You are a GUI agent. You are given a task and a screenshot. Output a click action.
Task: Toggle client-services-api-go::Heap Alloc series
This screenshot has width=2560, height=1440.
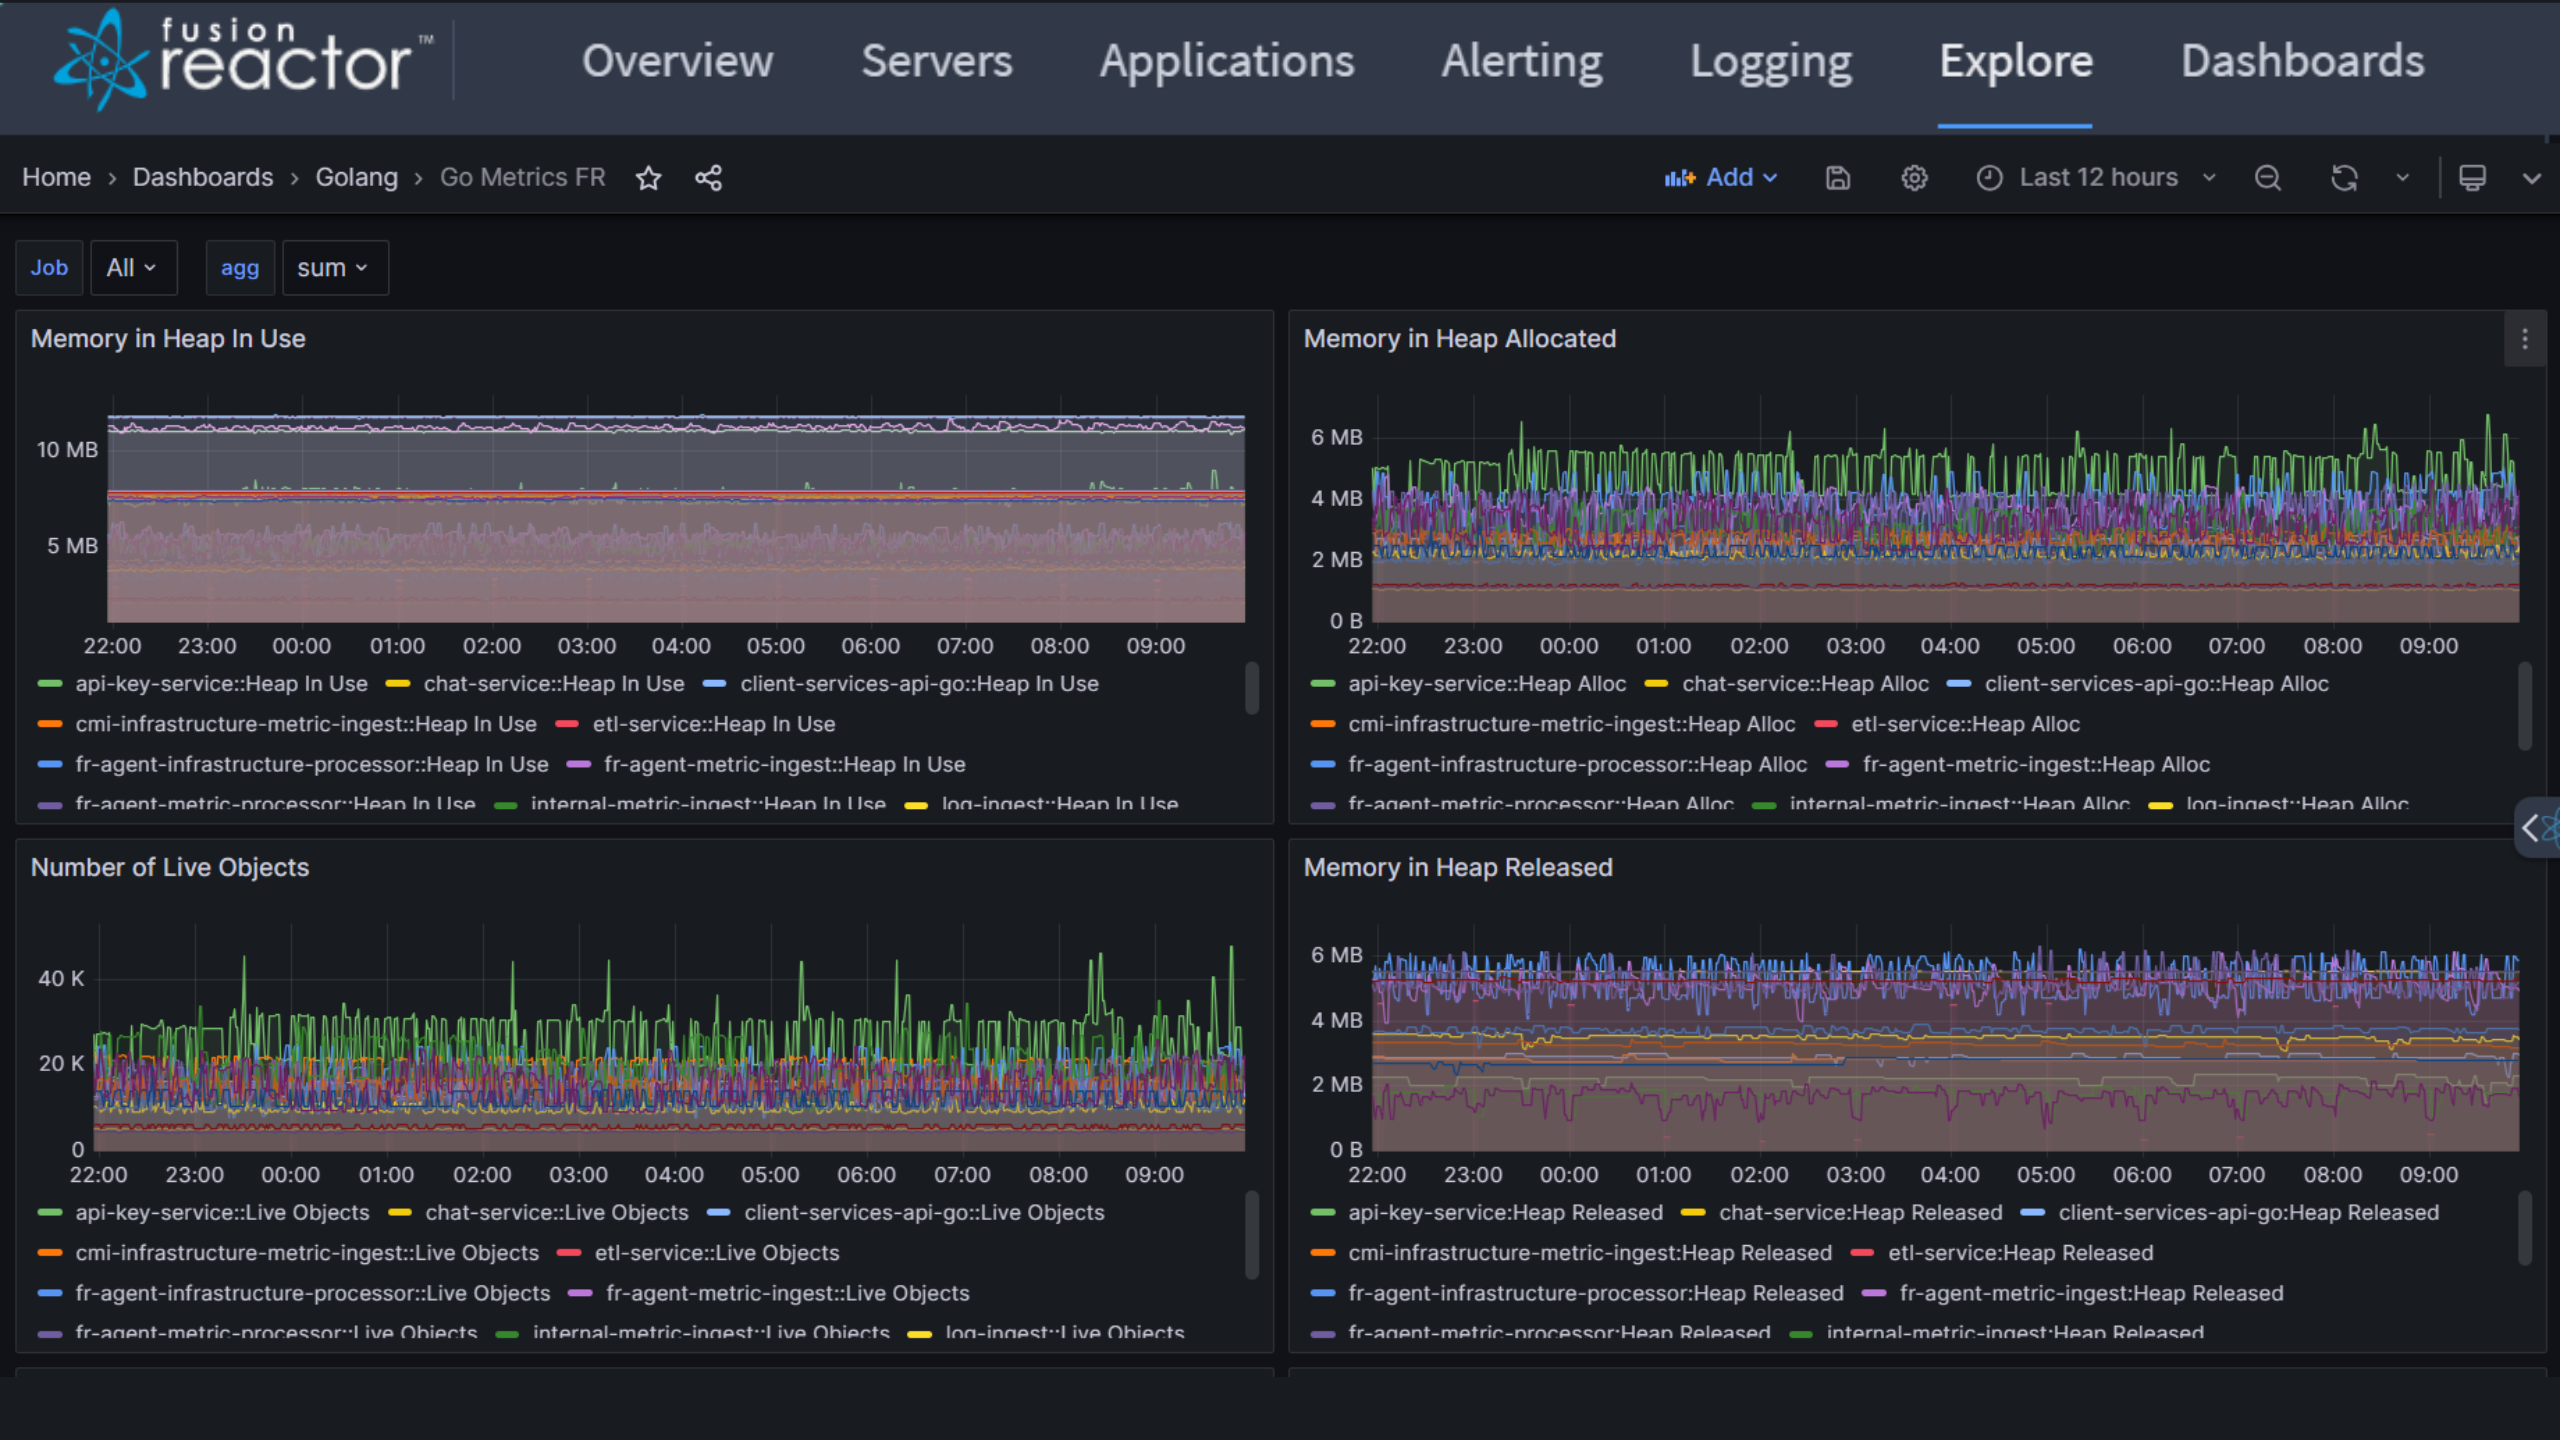2156,684
